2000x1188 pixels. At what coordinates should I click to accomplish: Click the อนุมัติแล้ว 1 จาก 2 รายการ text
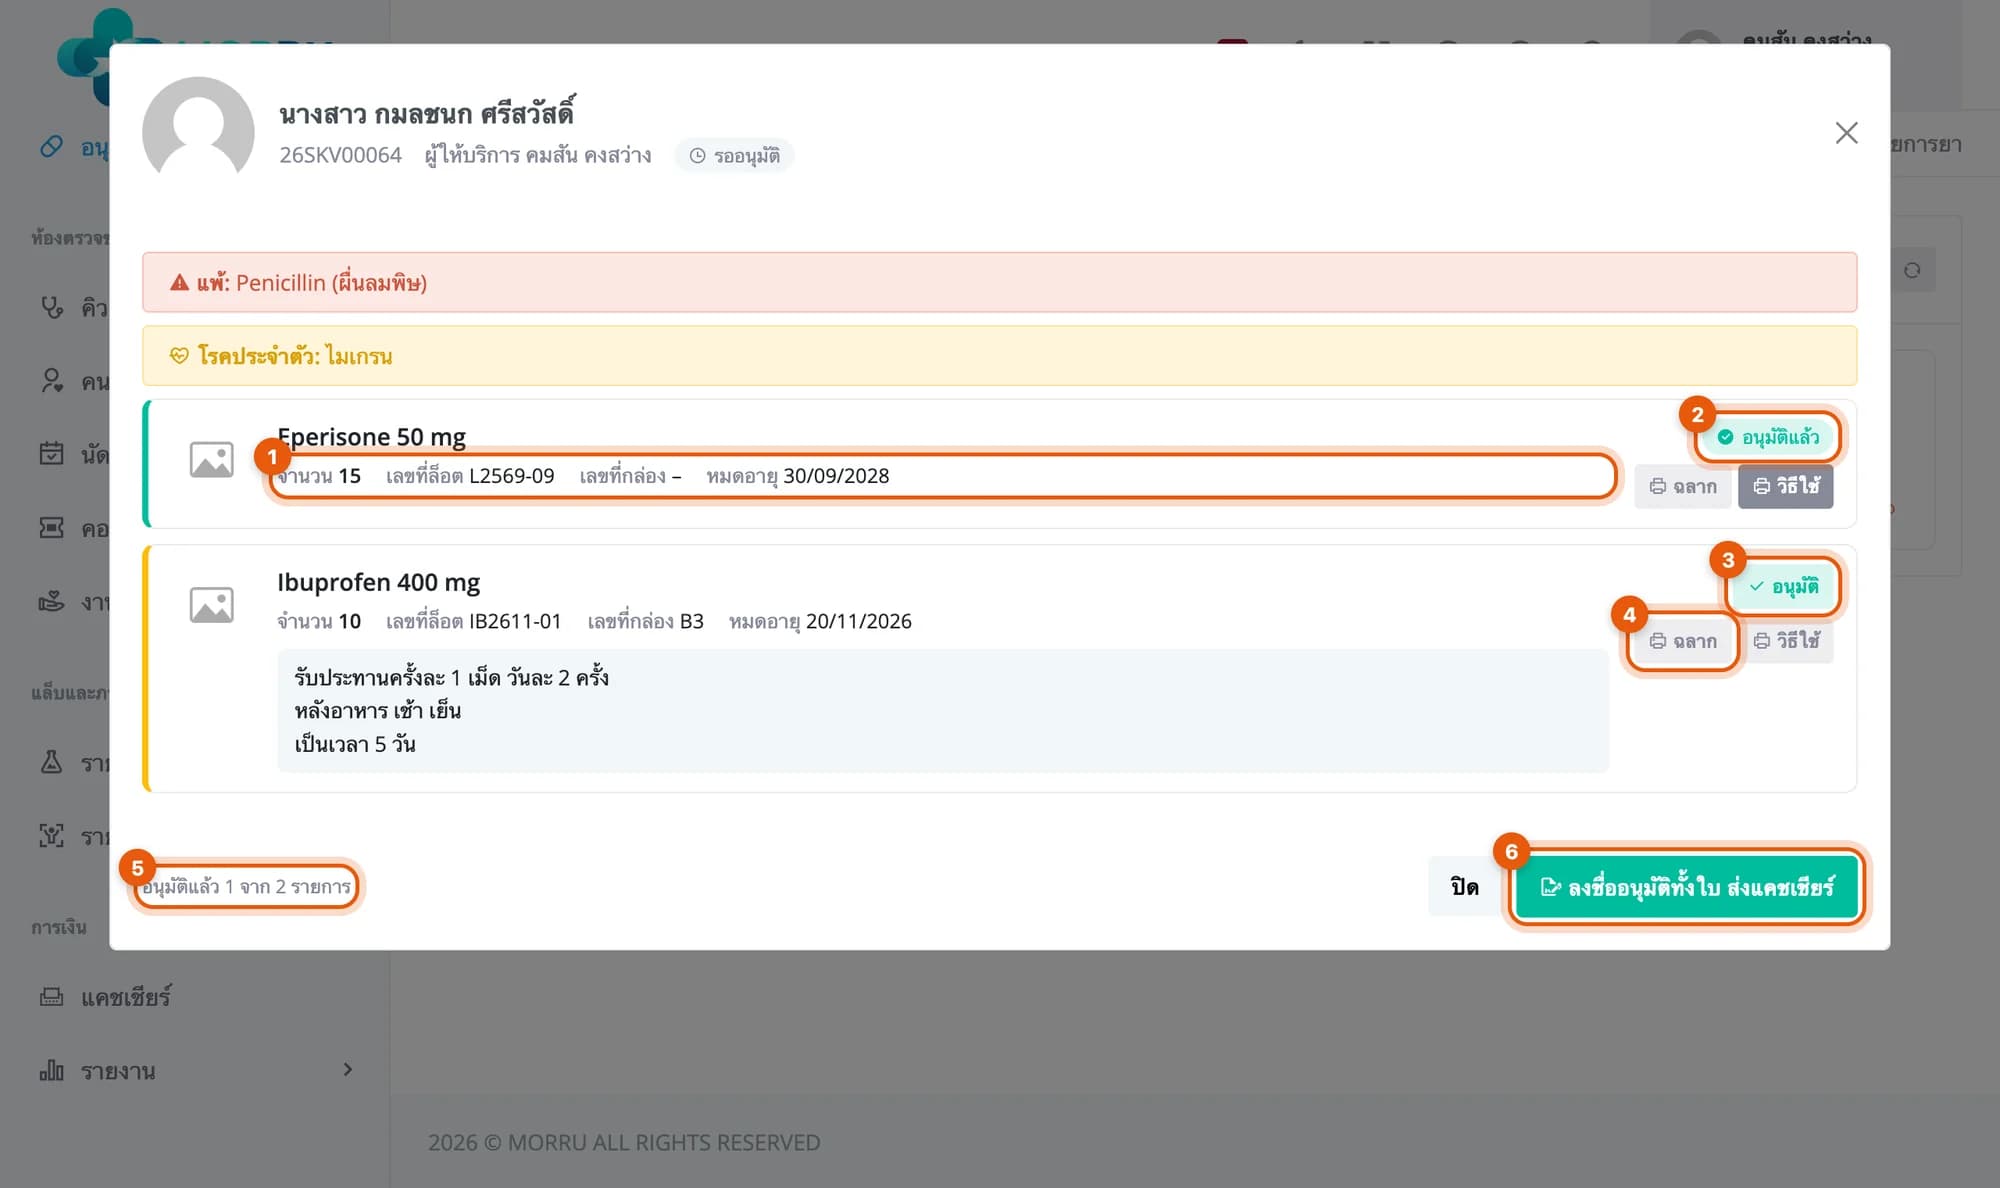[x=246, y=887]
